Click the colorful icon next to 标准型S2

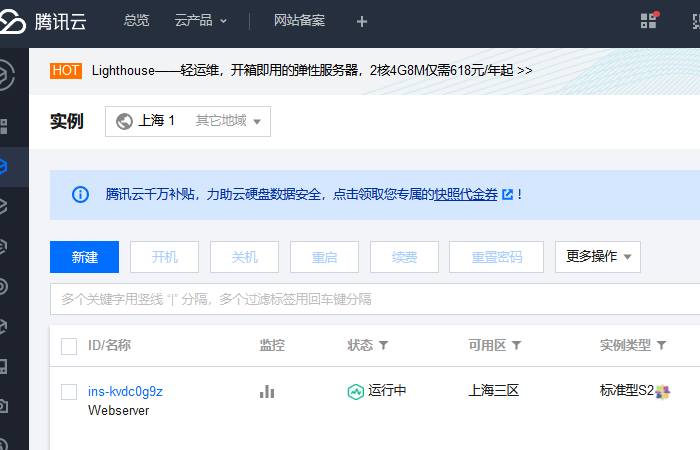pyautogui.click(x=662, y=392)
